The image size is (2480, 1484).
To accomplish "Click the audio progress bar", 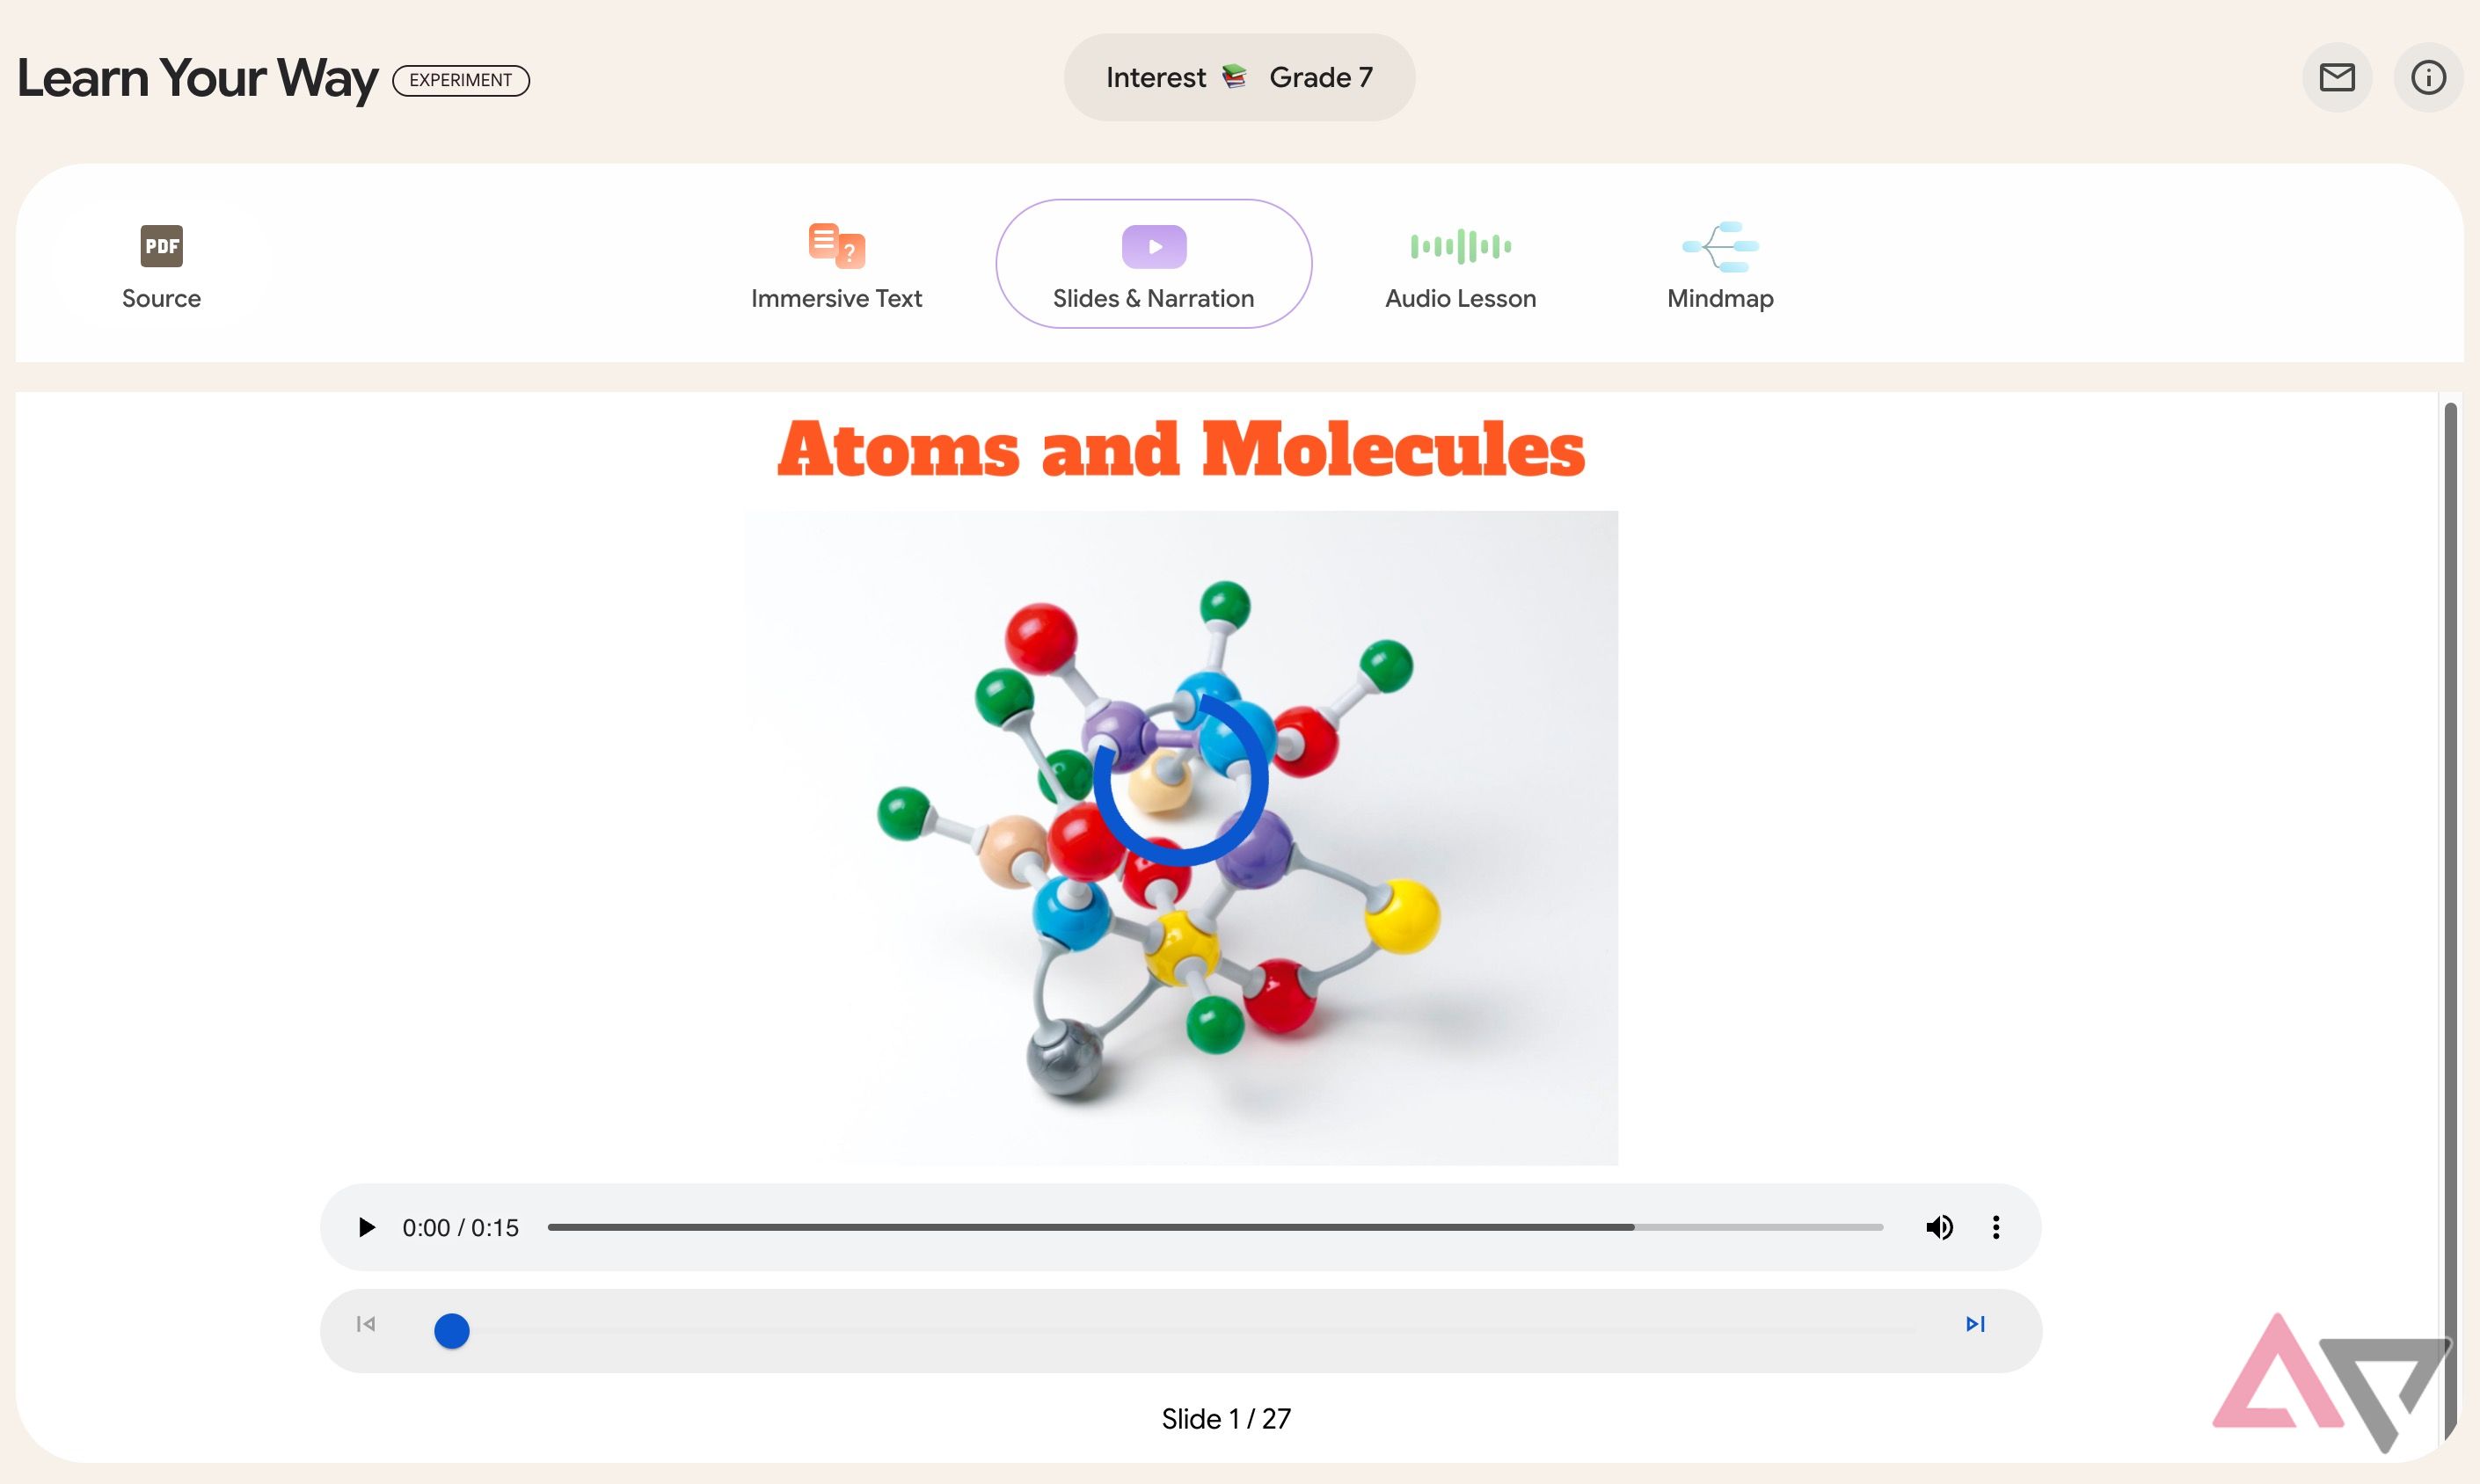I will pos(1215,1227).
